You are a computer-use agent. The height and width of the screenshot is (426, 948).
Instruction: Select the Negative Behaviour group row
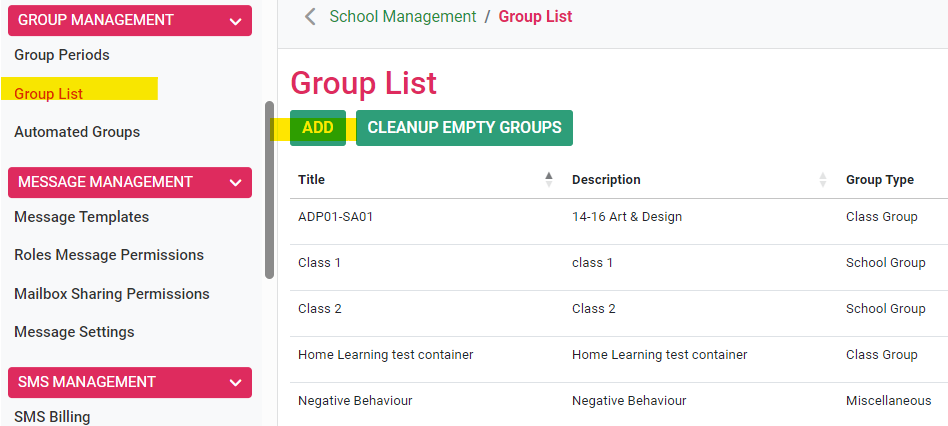click(618, 400)
